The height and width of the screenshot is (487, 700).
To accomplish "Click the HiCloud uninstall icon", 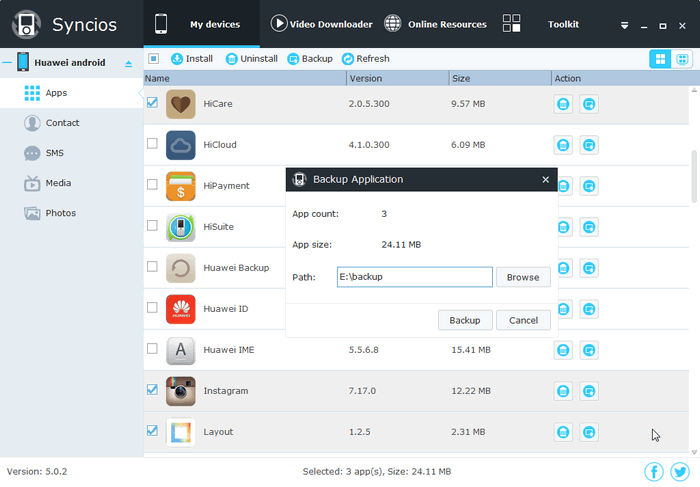I will point(563,145).
